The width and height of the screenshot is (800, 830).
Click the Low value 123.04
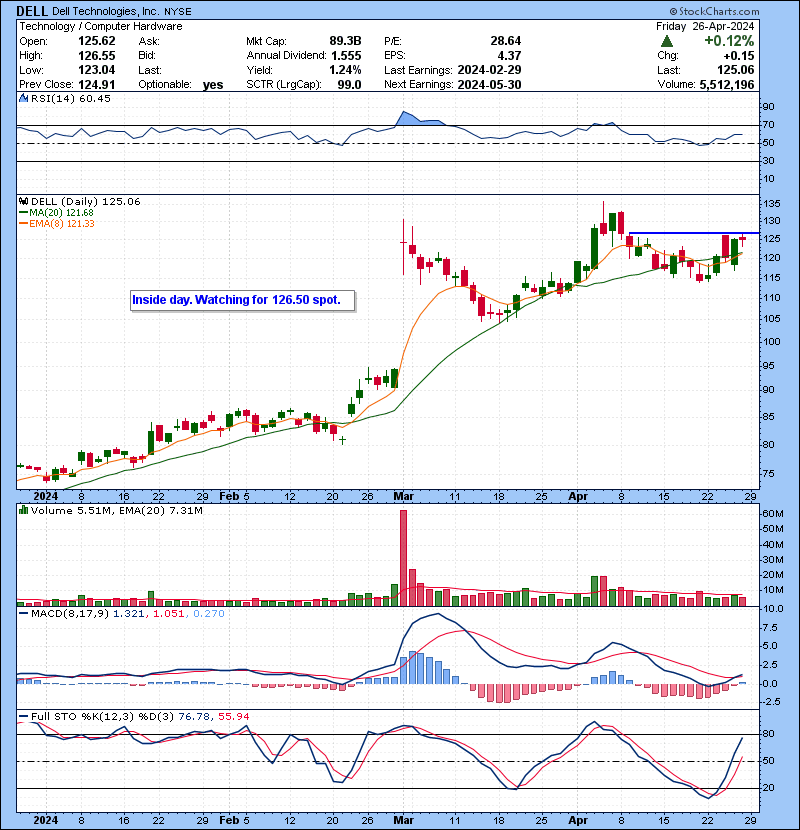tap(96, 70)
